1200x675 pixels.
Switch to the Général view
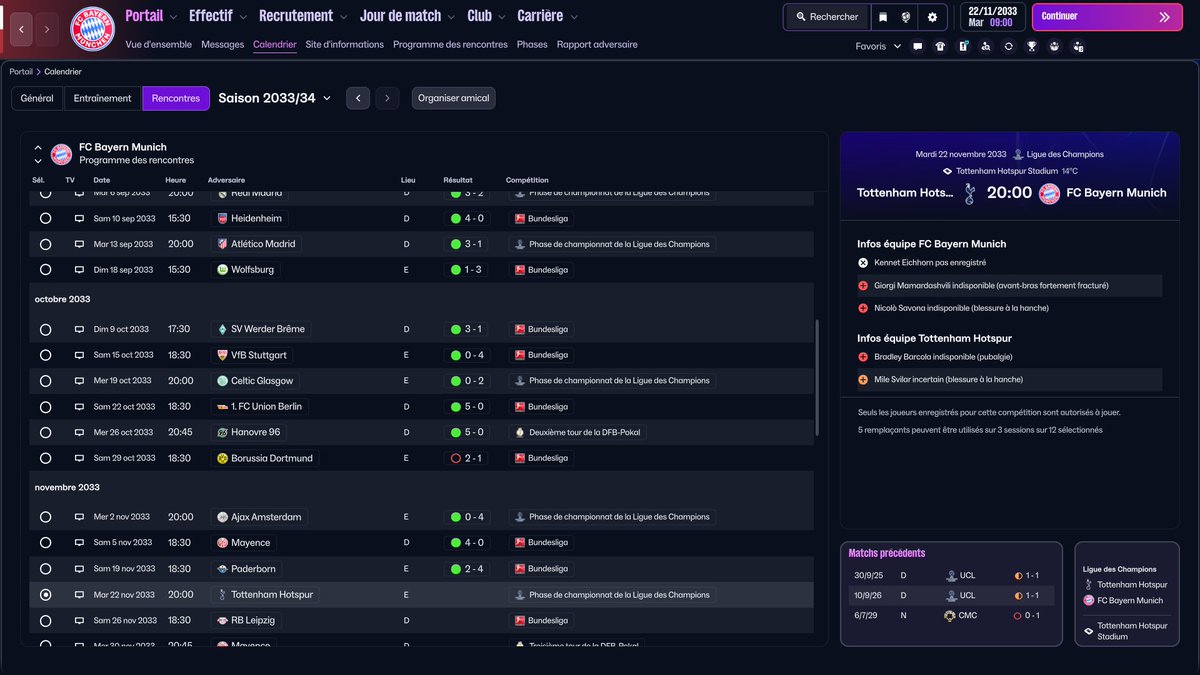[37, 98]
